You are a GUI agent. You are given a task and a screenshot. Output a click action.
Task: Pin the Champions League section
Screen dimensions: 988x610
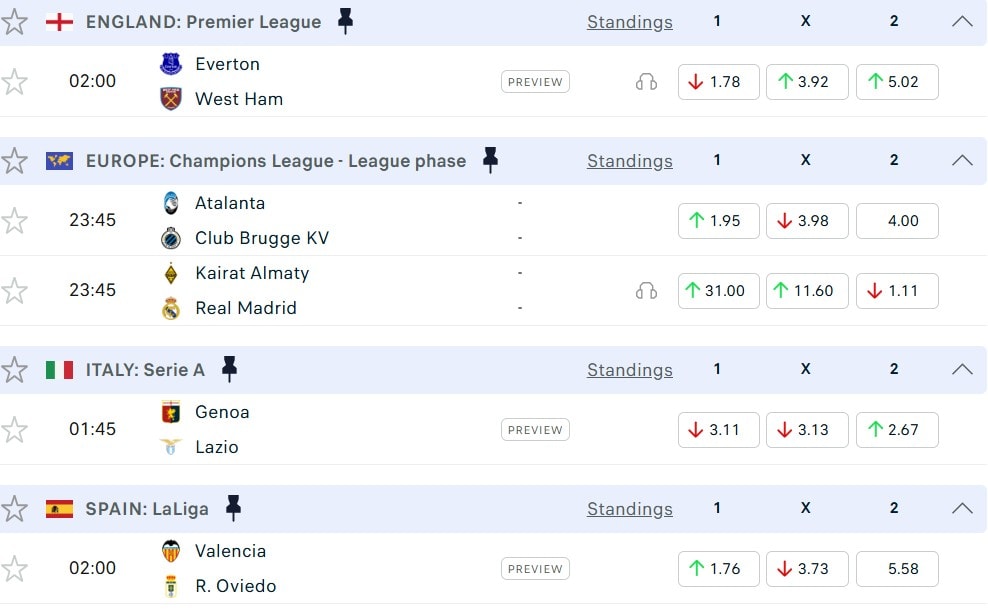point(489,160)
